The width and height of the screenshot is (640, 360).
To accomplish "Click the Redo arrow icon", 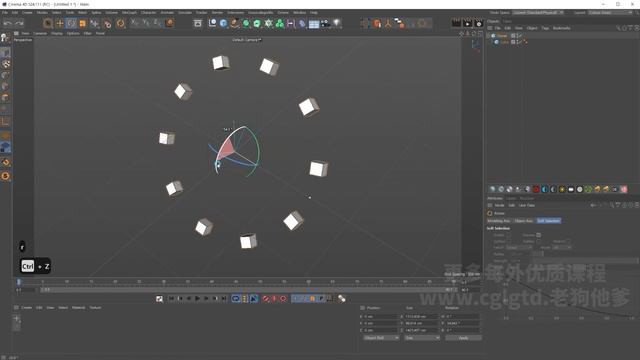I will 19,23.
